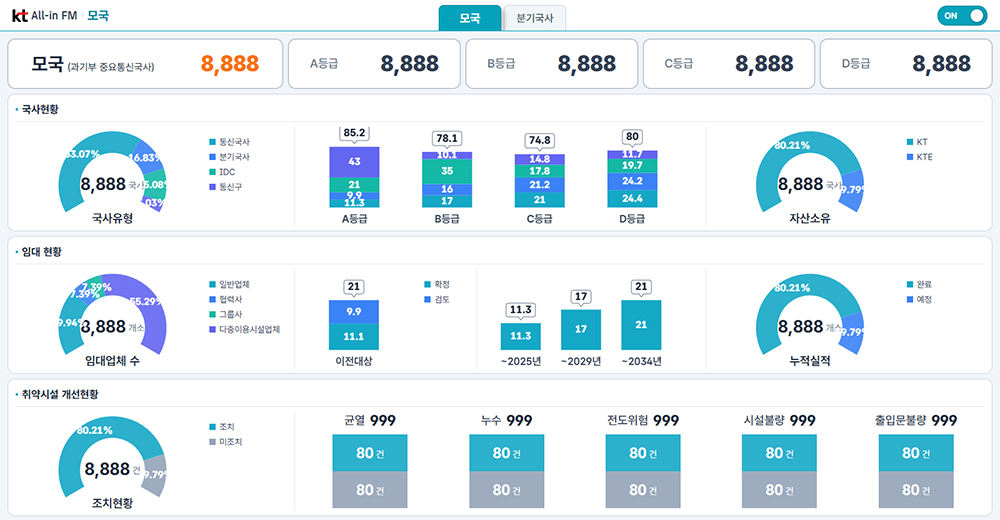The image size is (1000, 520).
Task: Click the 80건 teal block under 균열
Action: (369, 453)
